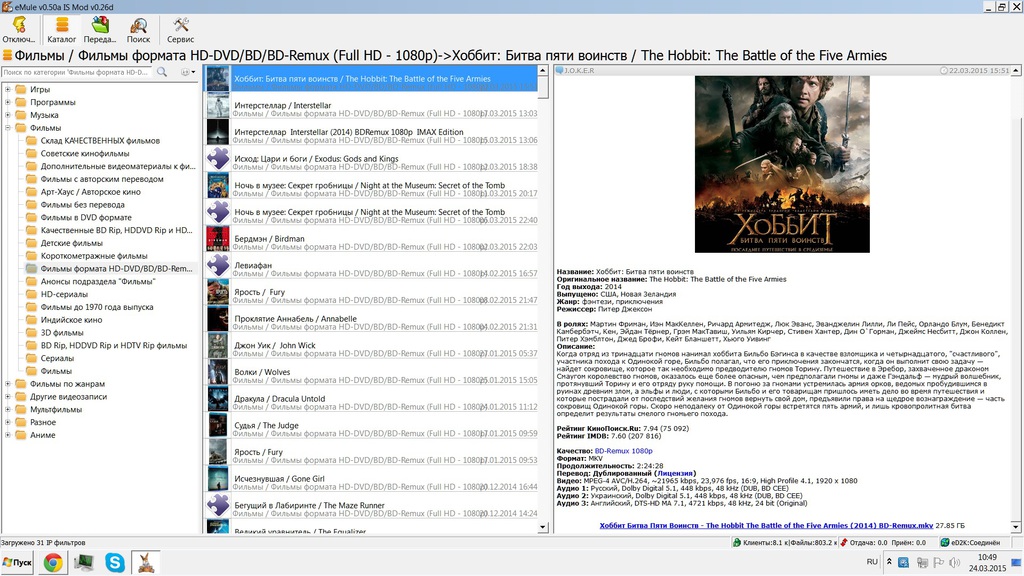
Task: Click the Клиенты/Файлы status bar entry
Action: click(784, 543)
